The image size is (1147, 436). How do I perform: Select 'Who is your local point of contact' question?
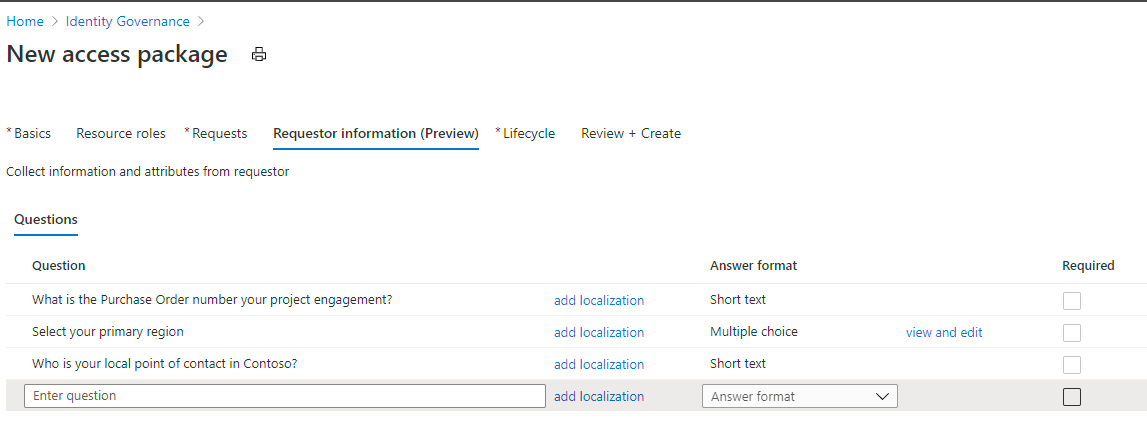[x=165, y=364]
